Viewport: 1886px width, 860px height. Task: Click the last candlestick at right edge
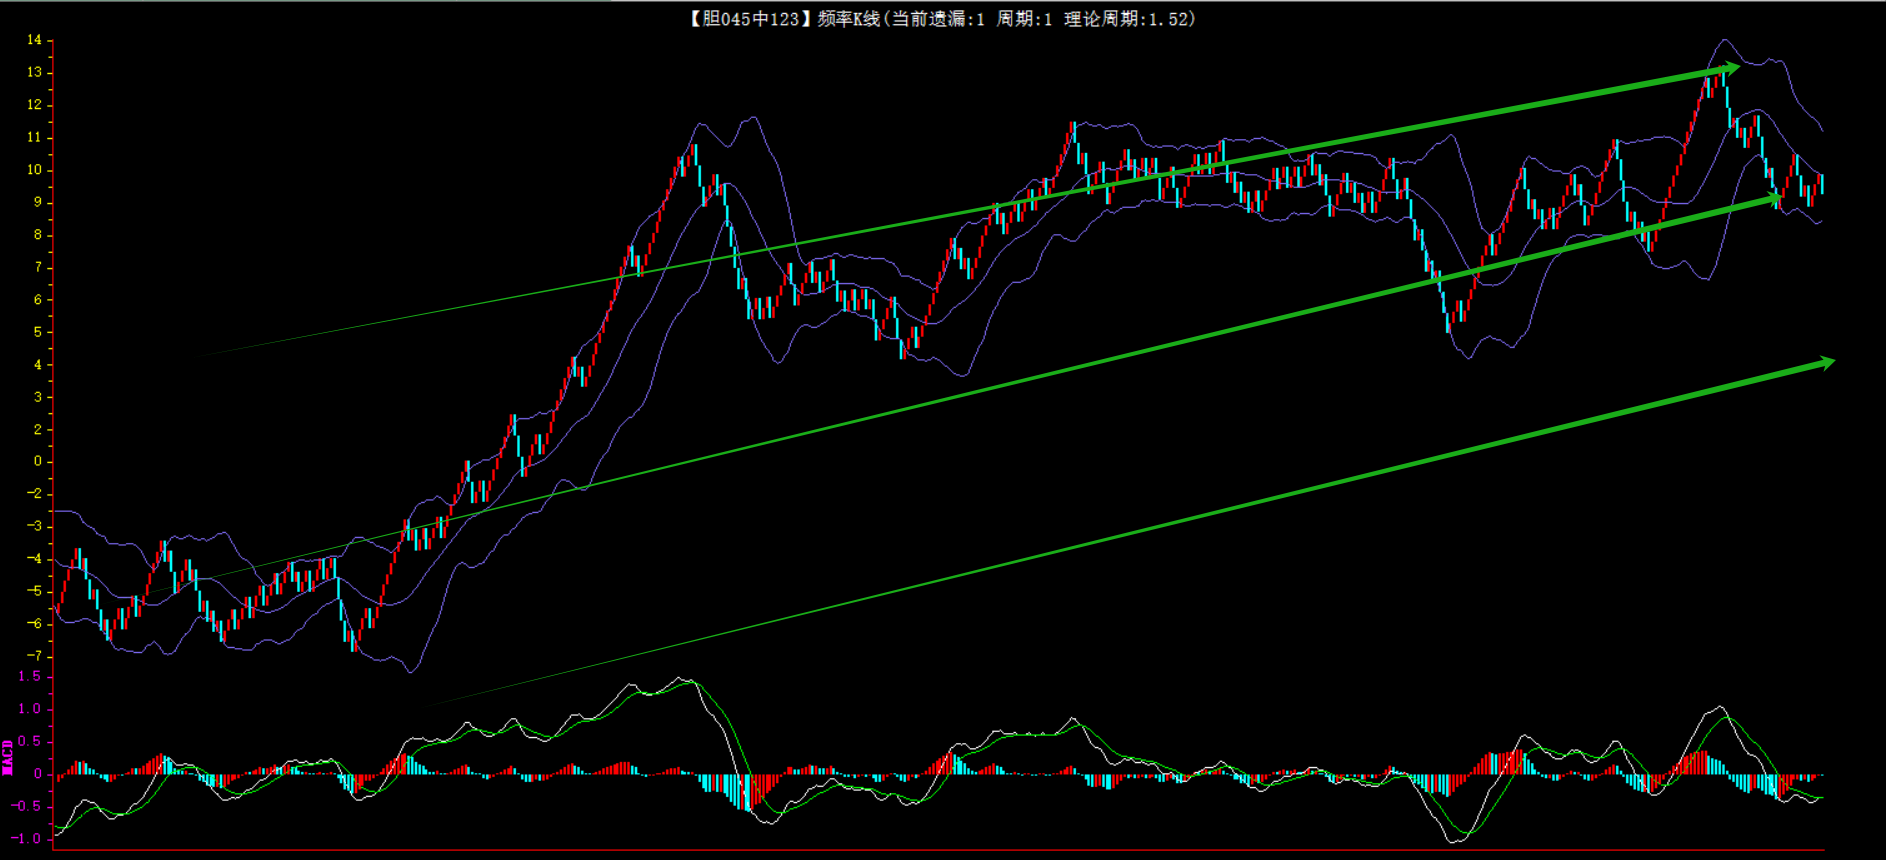1821,183
